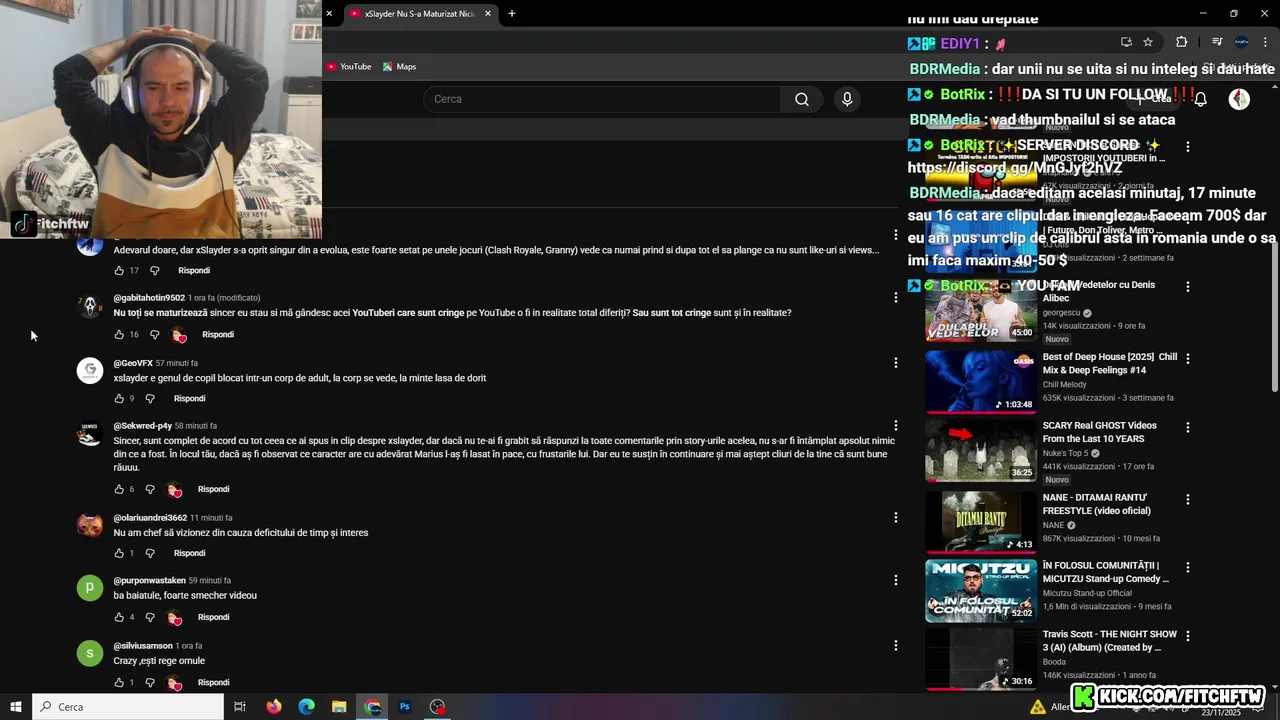
Task: Dislike the comment by @GeoVFX
Action: [x=150, y=399]
